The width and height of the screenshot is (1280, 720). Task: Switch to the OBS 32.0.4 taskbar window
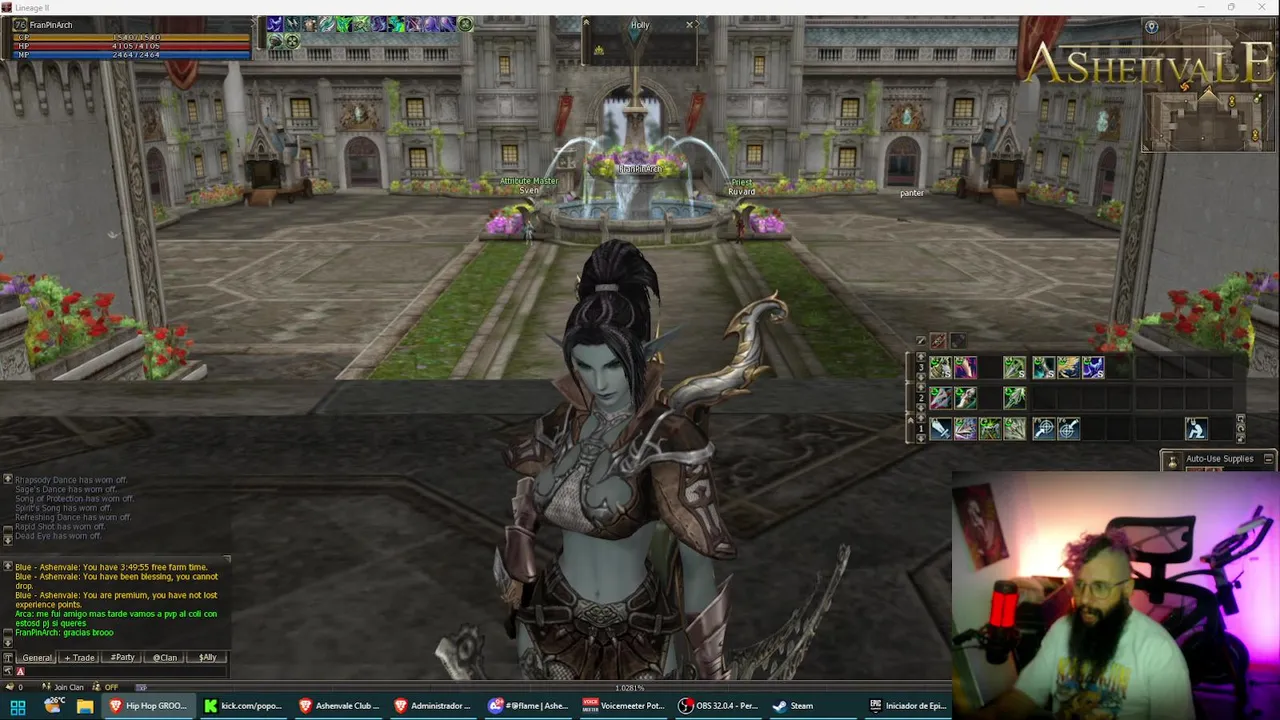(720, 706)
